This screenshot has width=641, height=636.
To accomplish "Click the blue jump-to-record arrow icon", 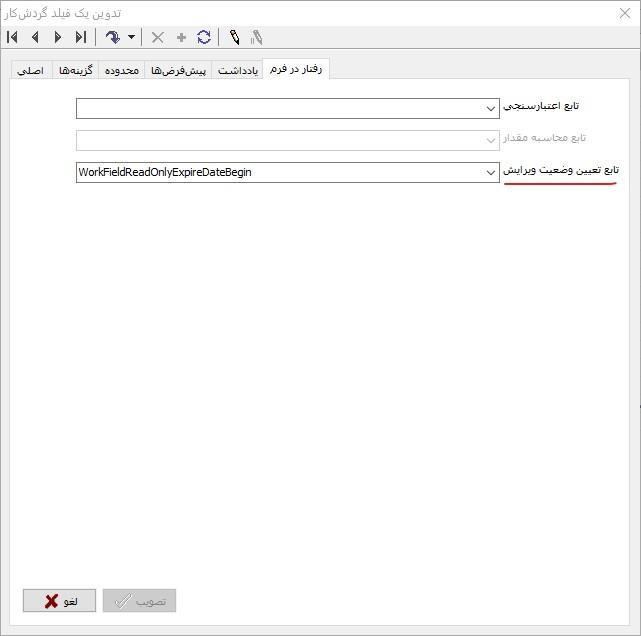I will (x=112, y=38).
